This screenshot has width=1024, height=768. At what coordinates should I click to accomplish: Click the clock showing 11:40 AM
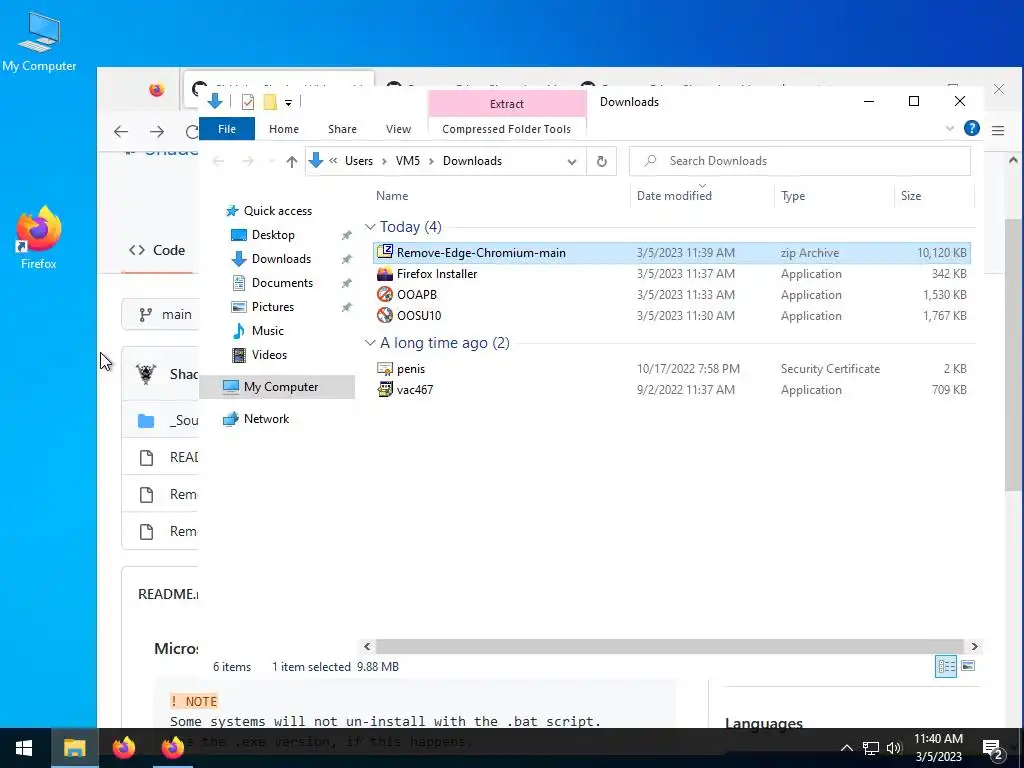point(938,739)
